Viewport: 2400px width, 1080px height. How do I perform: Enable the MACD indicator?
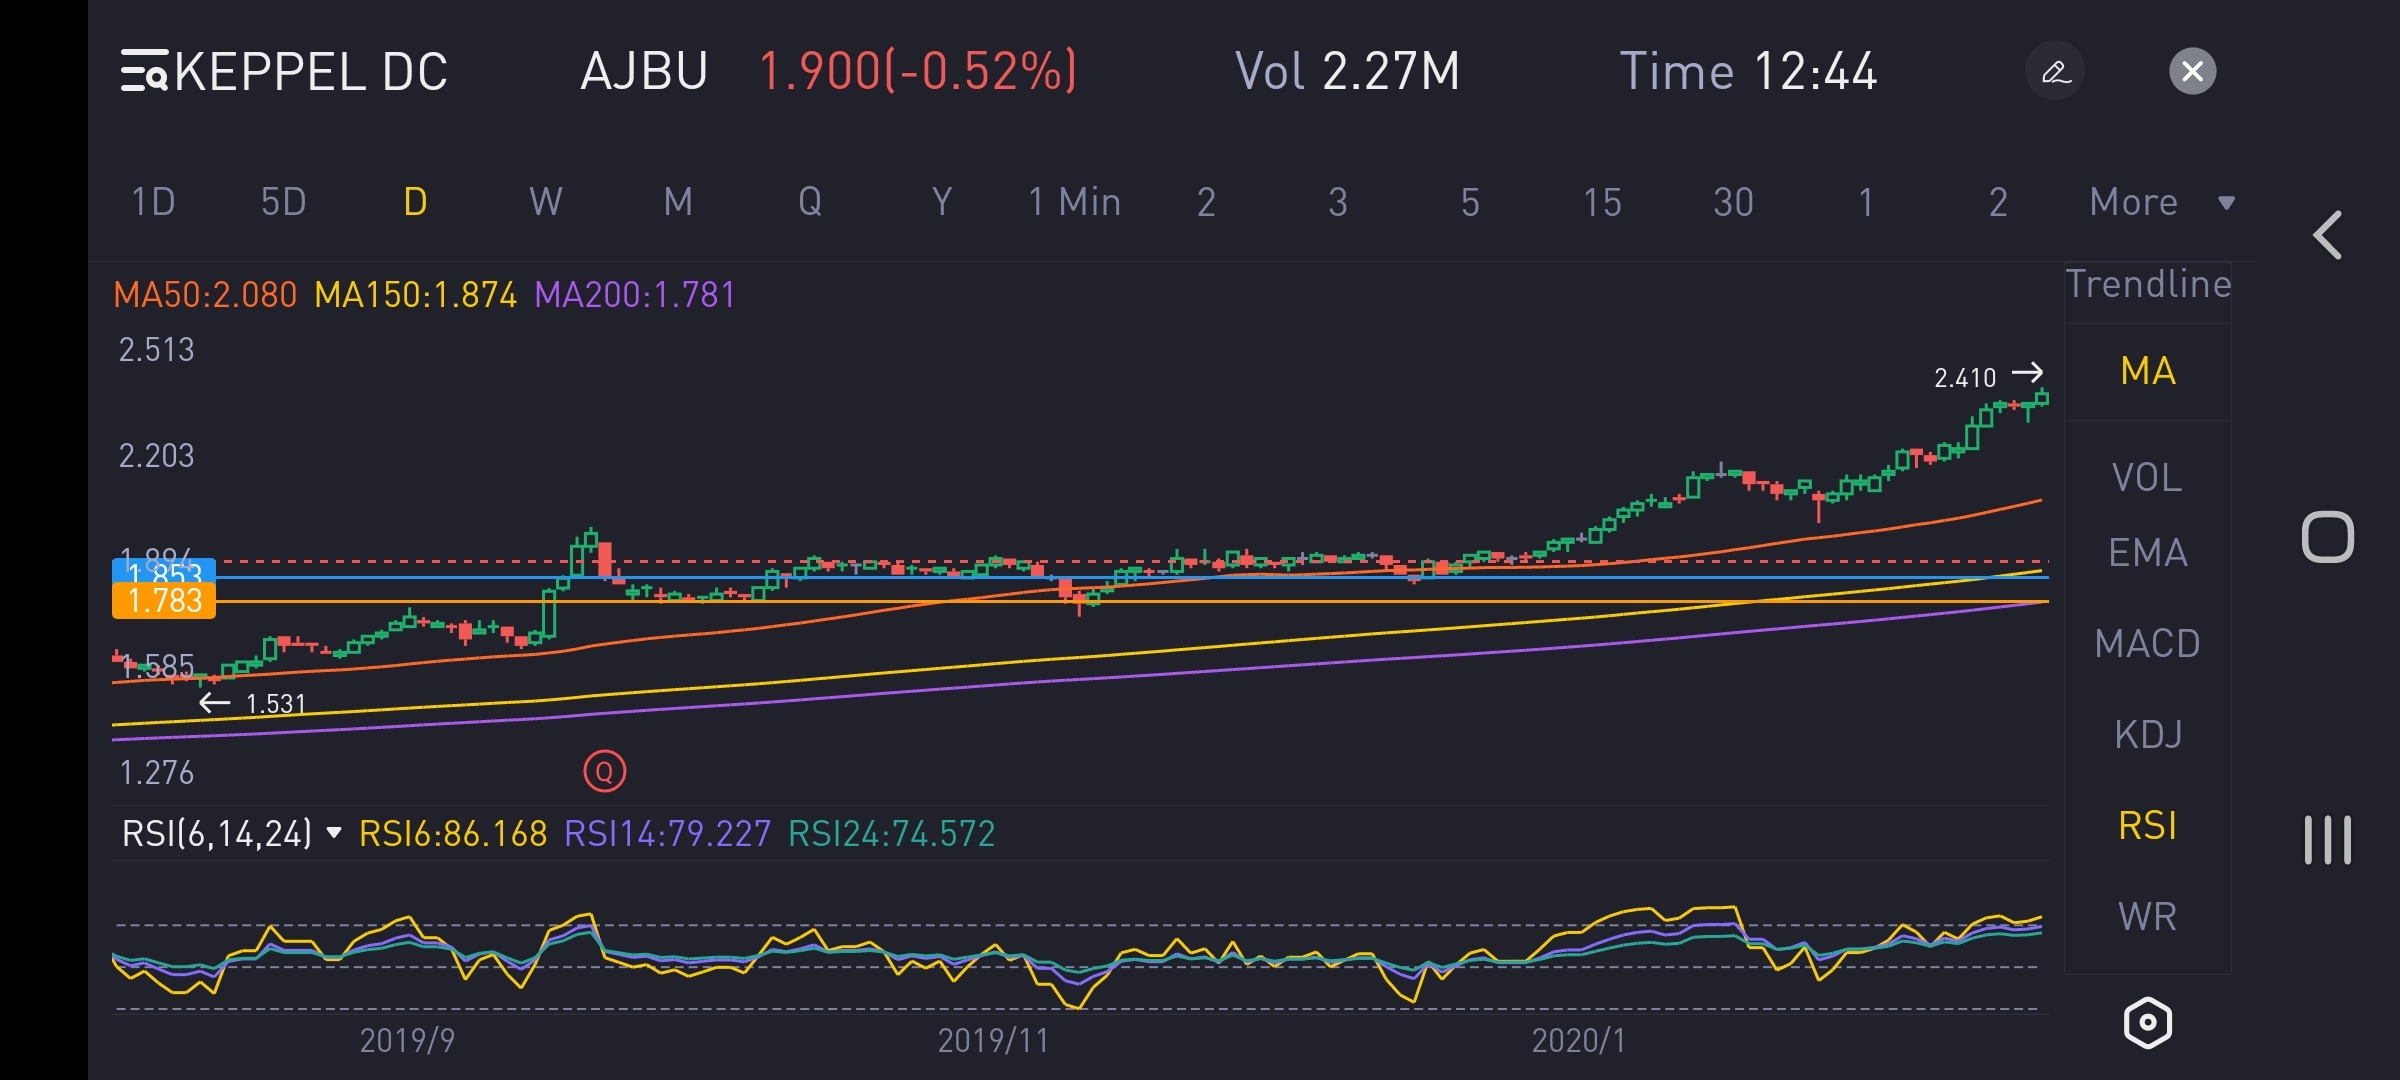click(2147, 644)
